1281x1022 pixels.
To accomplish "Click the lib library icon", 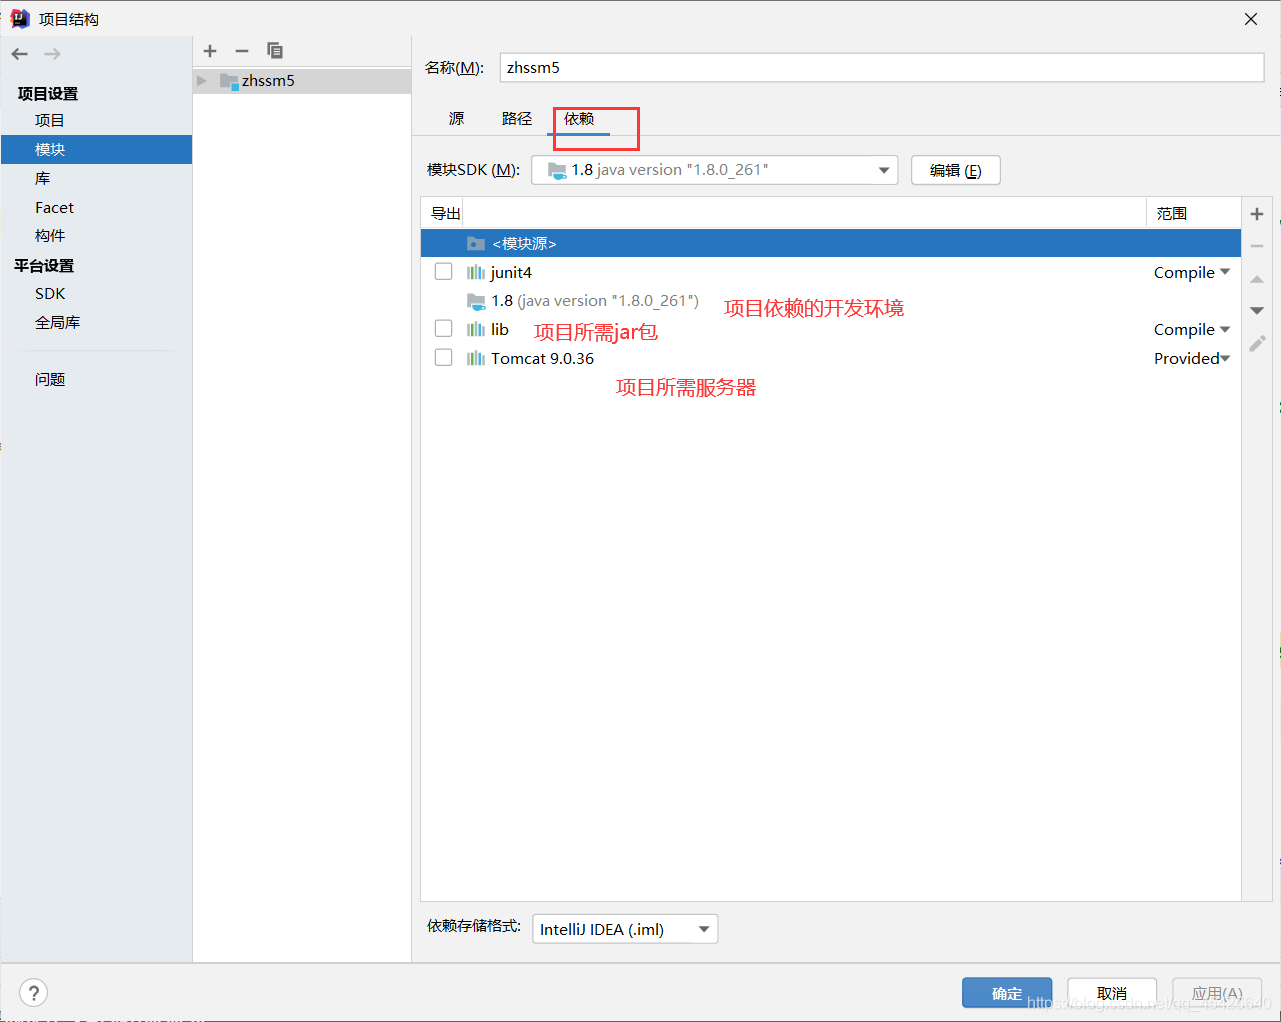I will 476,329.
